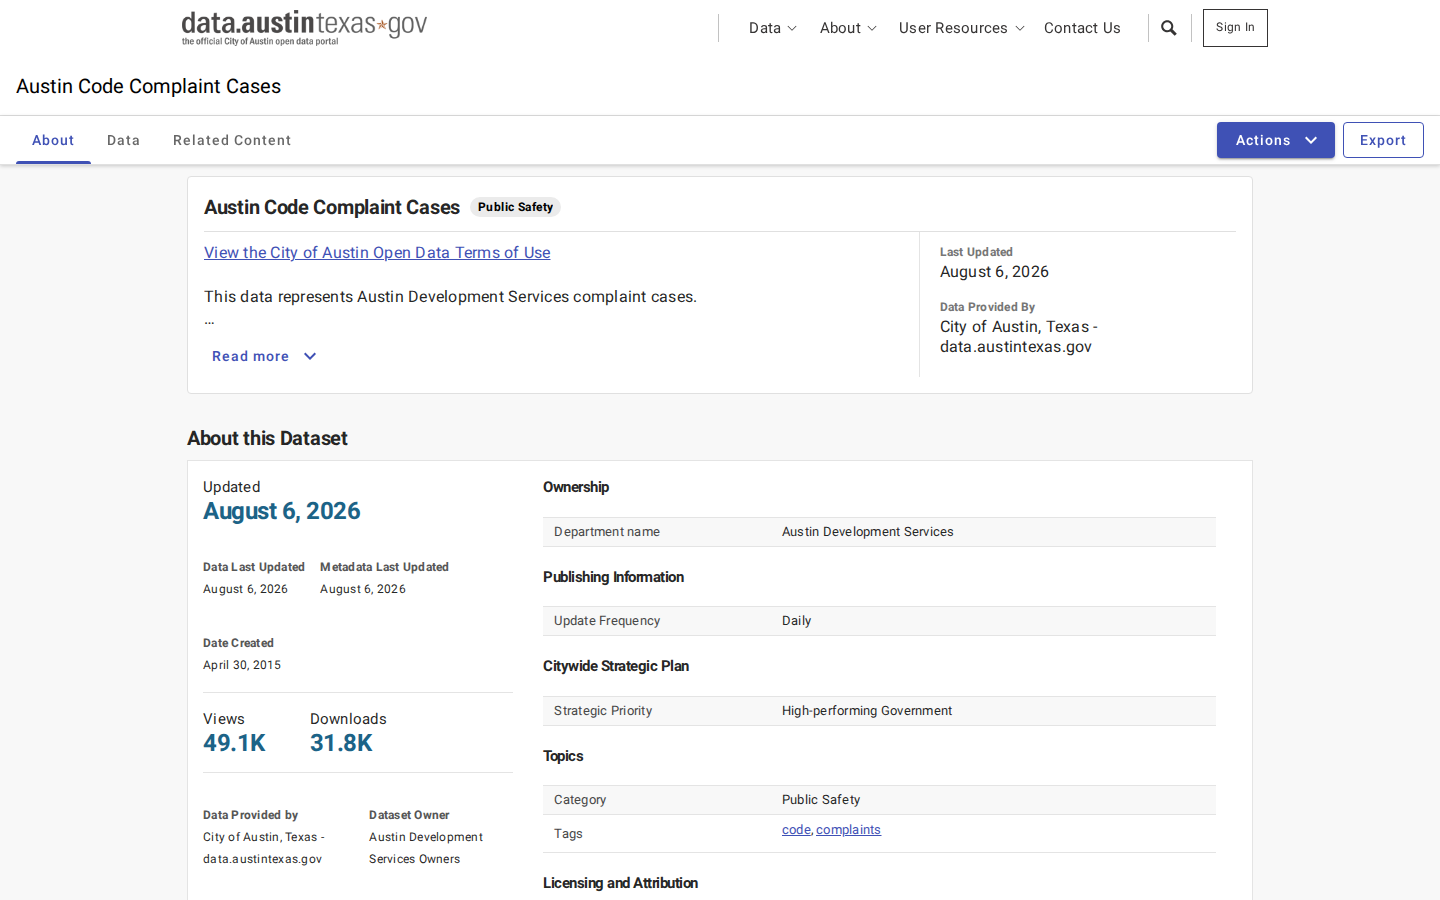Click the Publishing Information heading
This screenshot has width=1440, height=900.
click(x=613, y=577)
